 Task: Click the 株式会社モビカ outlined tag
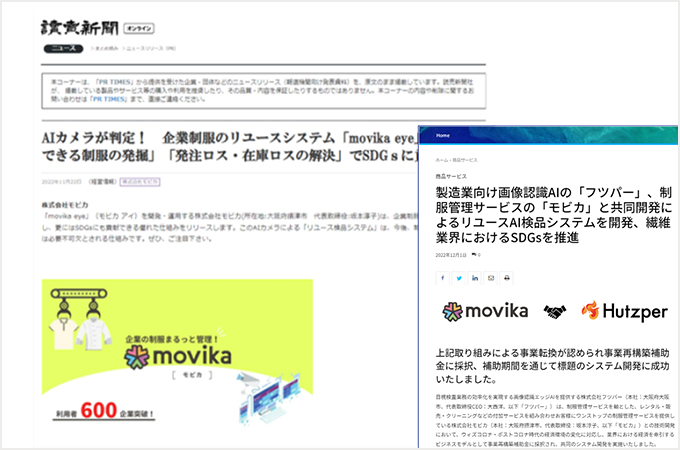pyautogui.click(x=140, y=182)
